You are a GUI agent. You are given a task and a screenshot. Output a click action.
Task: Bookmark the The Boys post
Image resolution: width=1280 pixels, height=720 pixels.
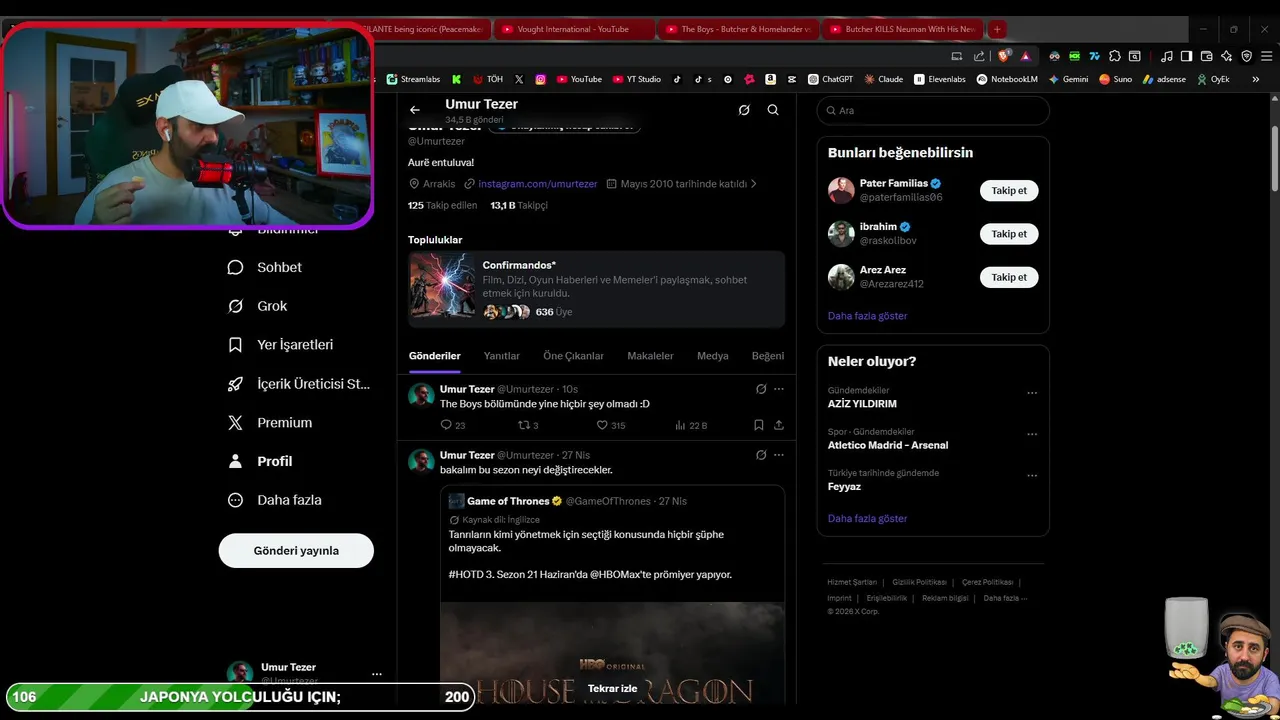[x=759, y=425]
